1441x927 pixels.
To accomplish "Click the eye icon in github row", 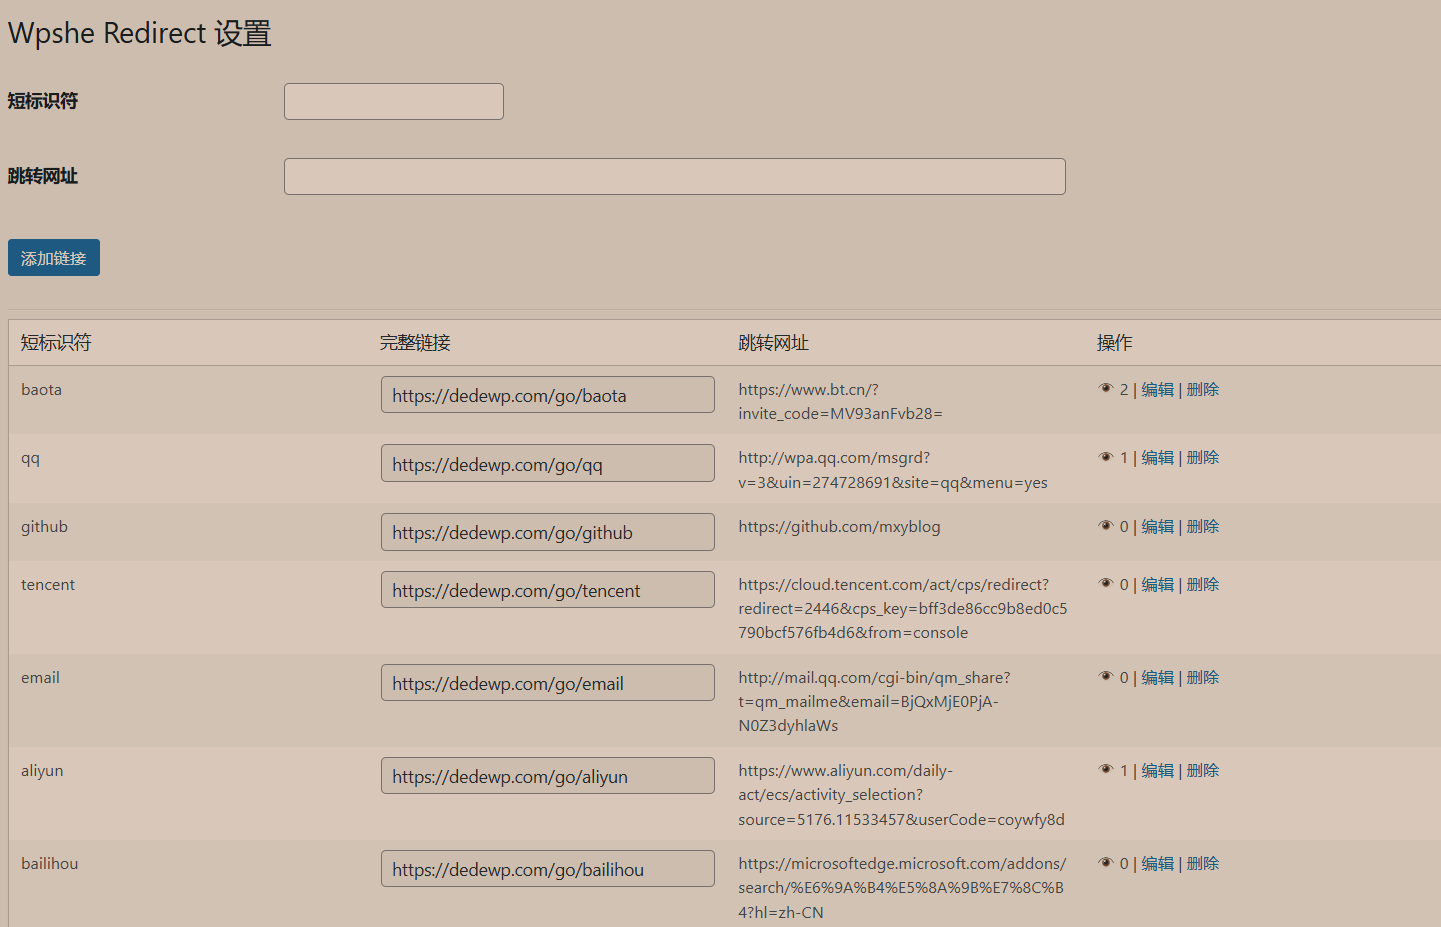I will (x=1106, y=526).
